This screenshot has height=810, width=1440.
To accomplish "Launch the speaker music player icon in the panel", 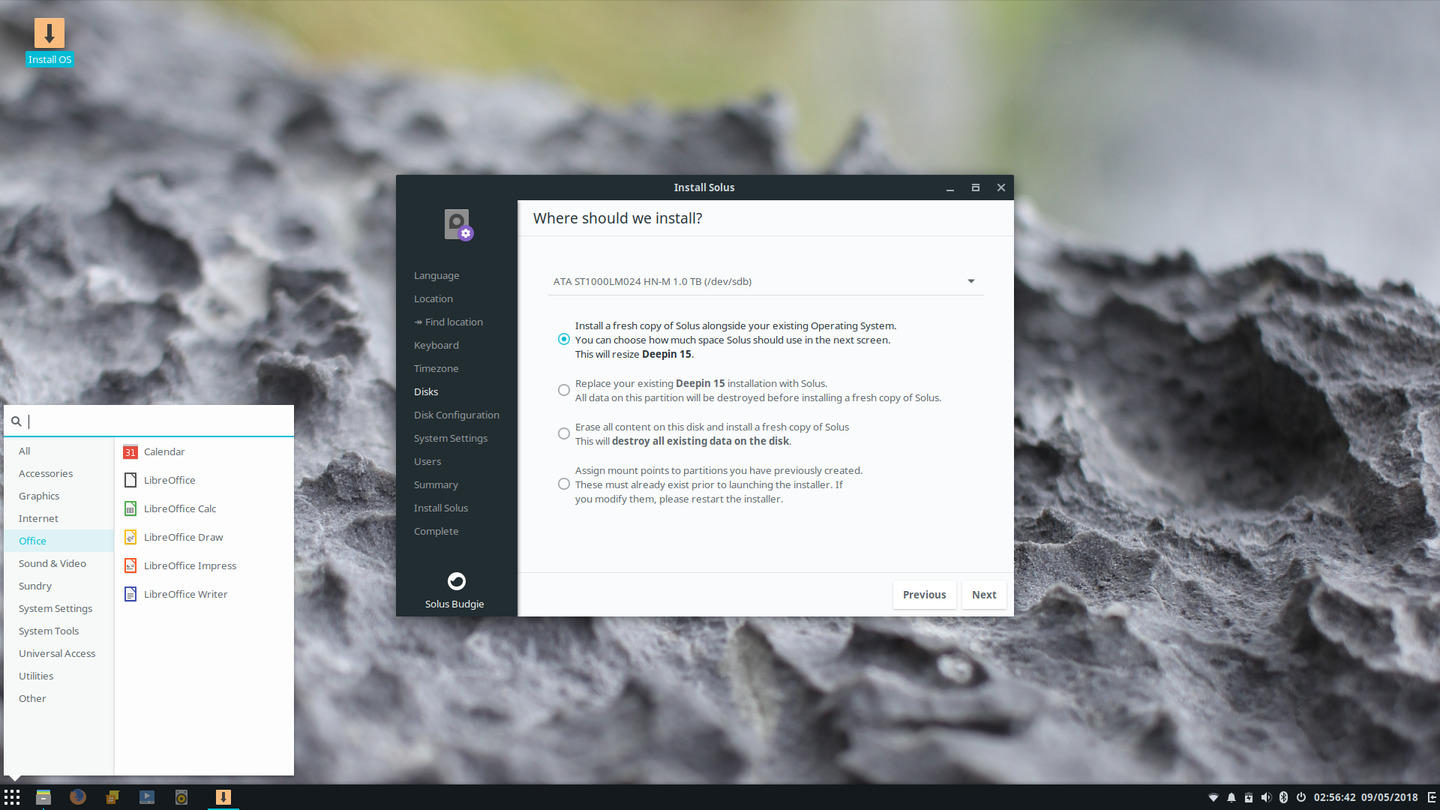I will (x=181, y=797).
